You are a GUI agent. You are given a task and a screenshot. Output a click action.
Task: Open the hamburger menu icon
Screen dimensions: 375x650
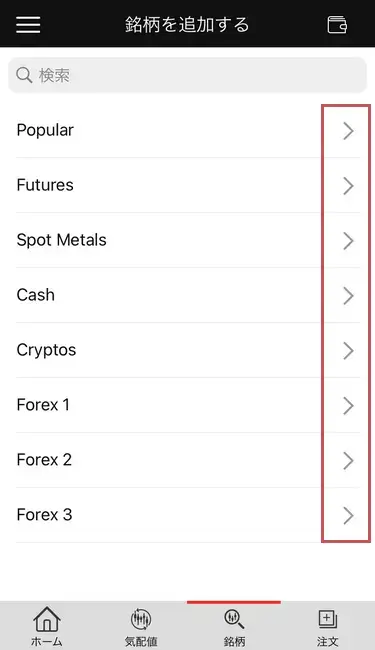tap(28, 24)
